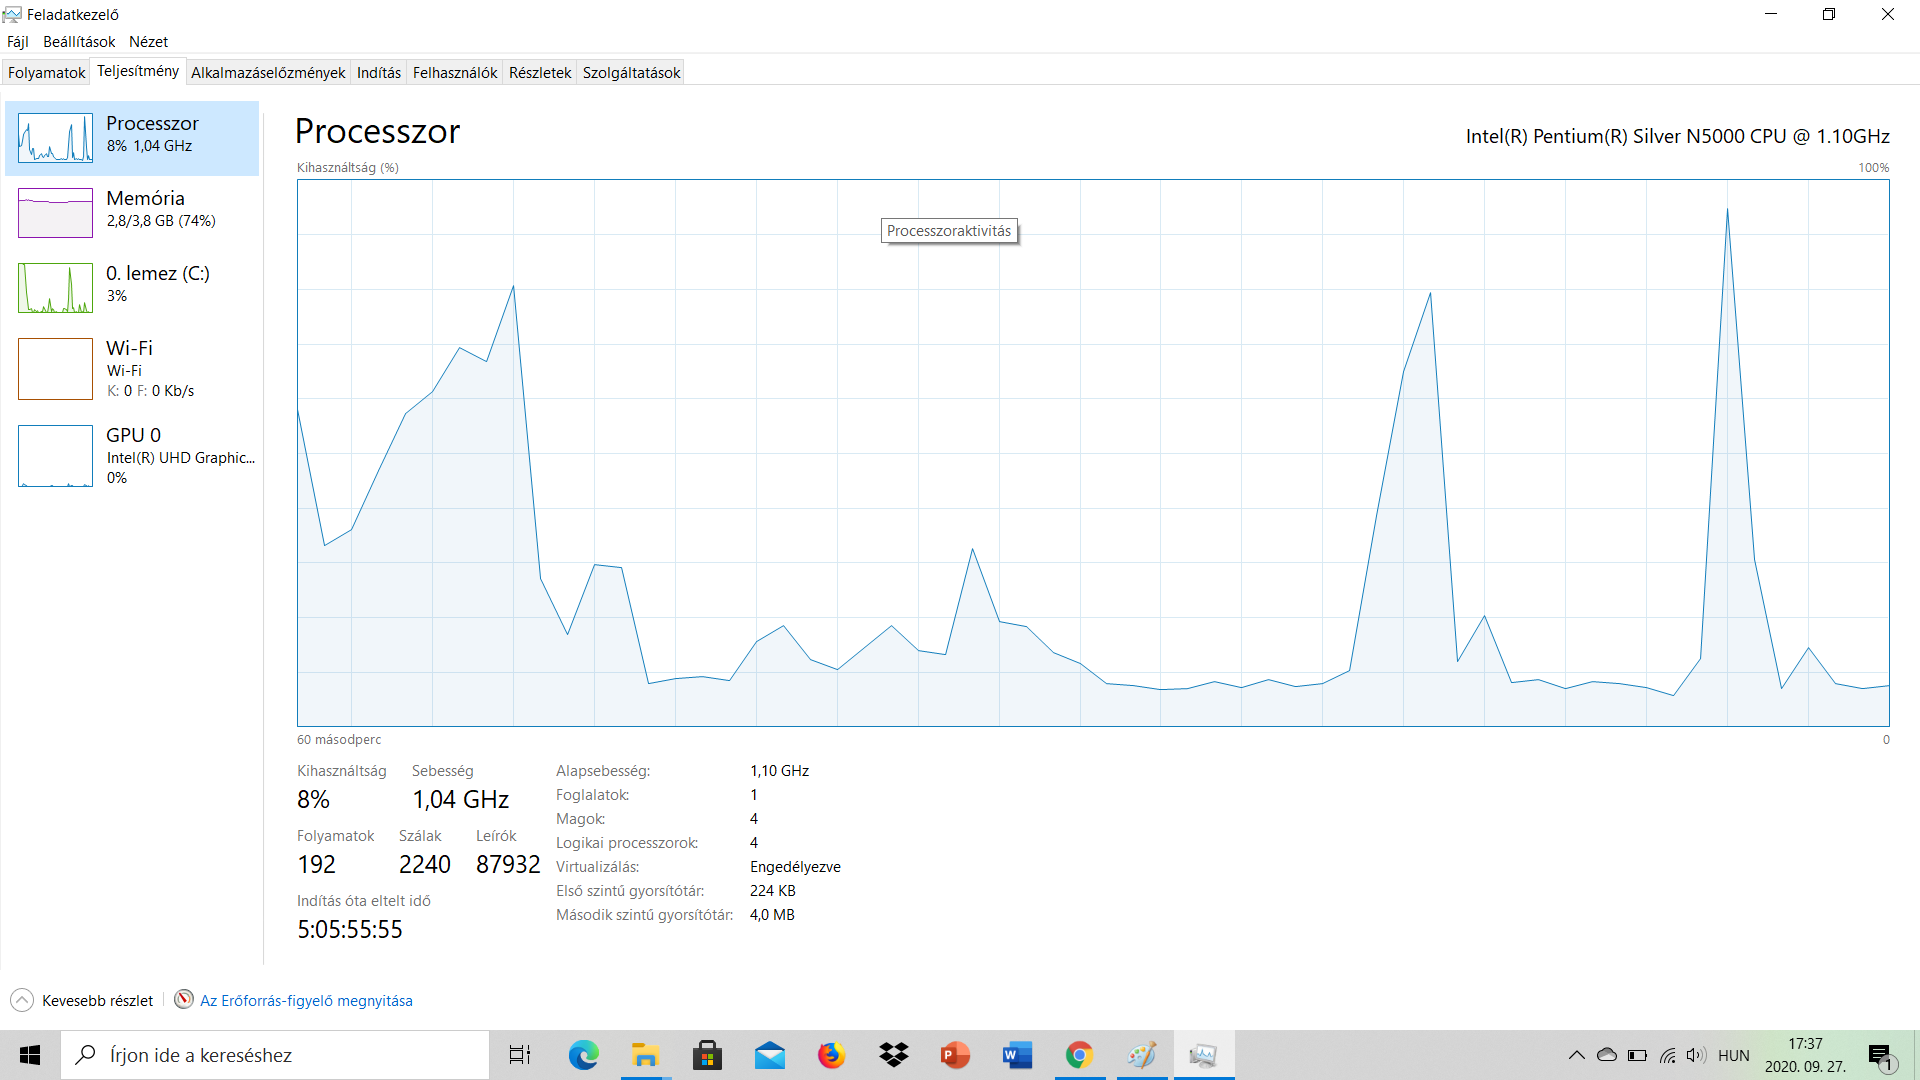Launch Firefox from the taskbar
Screen dimensions: 1920x1080
[831, 1055]
